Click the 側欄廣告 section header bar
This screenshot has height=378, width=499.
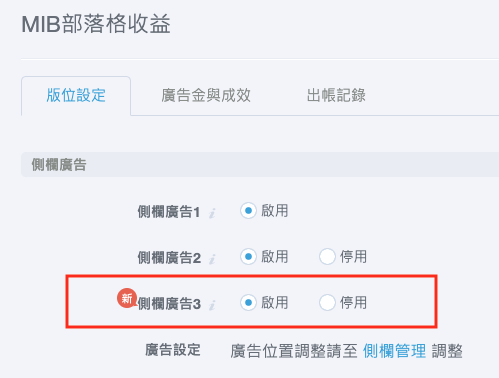(260, 165)
